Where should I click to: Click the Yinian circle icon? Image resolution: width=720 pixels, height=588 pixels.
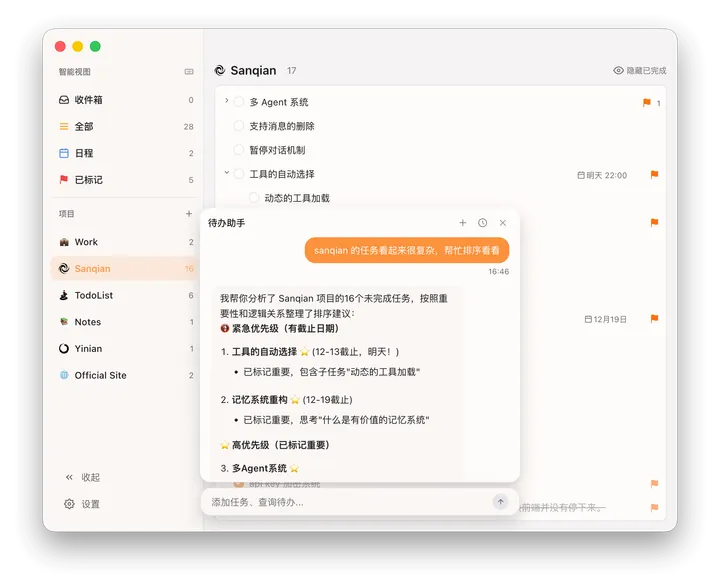click(x=64, y=348)
